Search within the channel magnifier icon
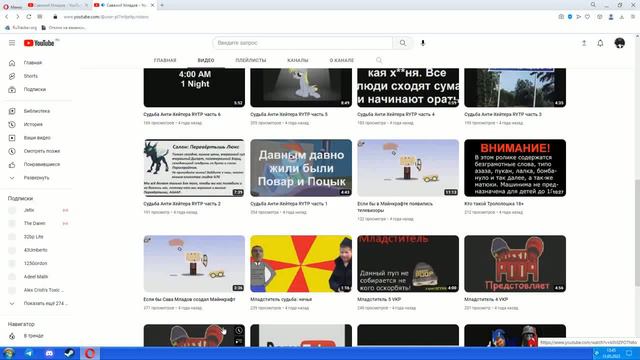 [x=379, y=60]
